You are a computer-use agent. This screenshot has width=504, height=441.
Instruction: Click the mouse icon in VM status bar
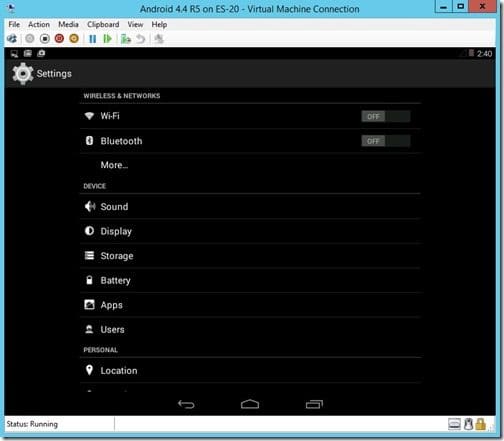coord(468,424)
